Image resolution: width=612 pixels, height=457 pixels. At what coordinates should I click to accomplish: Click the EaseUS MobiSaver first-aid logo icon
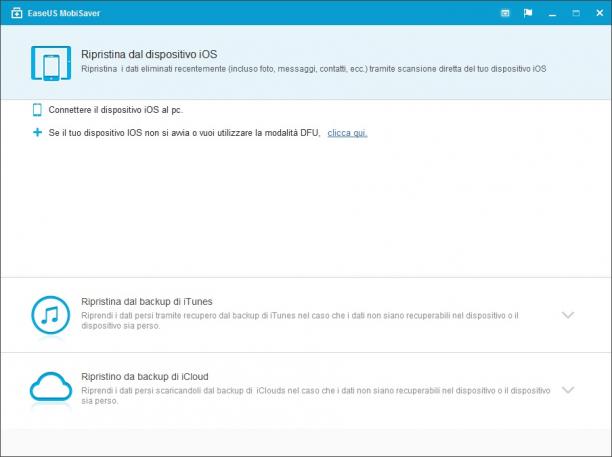(16, 13)
